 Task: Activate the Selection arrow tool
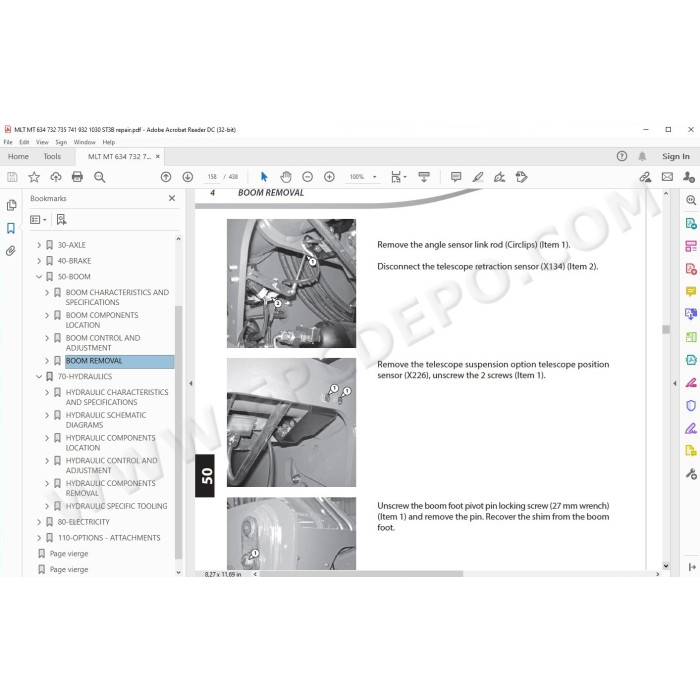(x=264, y=177)
